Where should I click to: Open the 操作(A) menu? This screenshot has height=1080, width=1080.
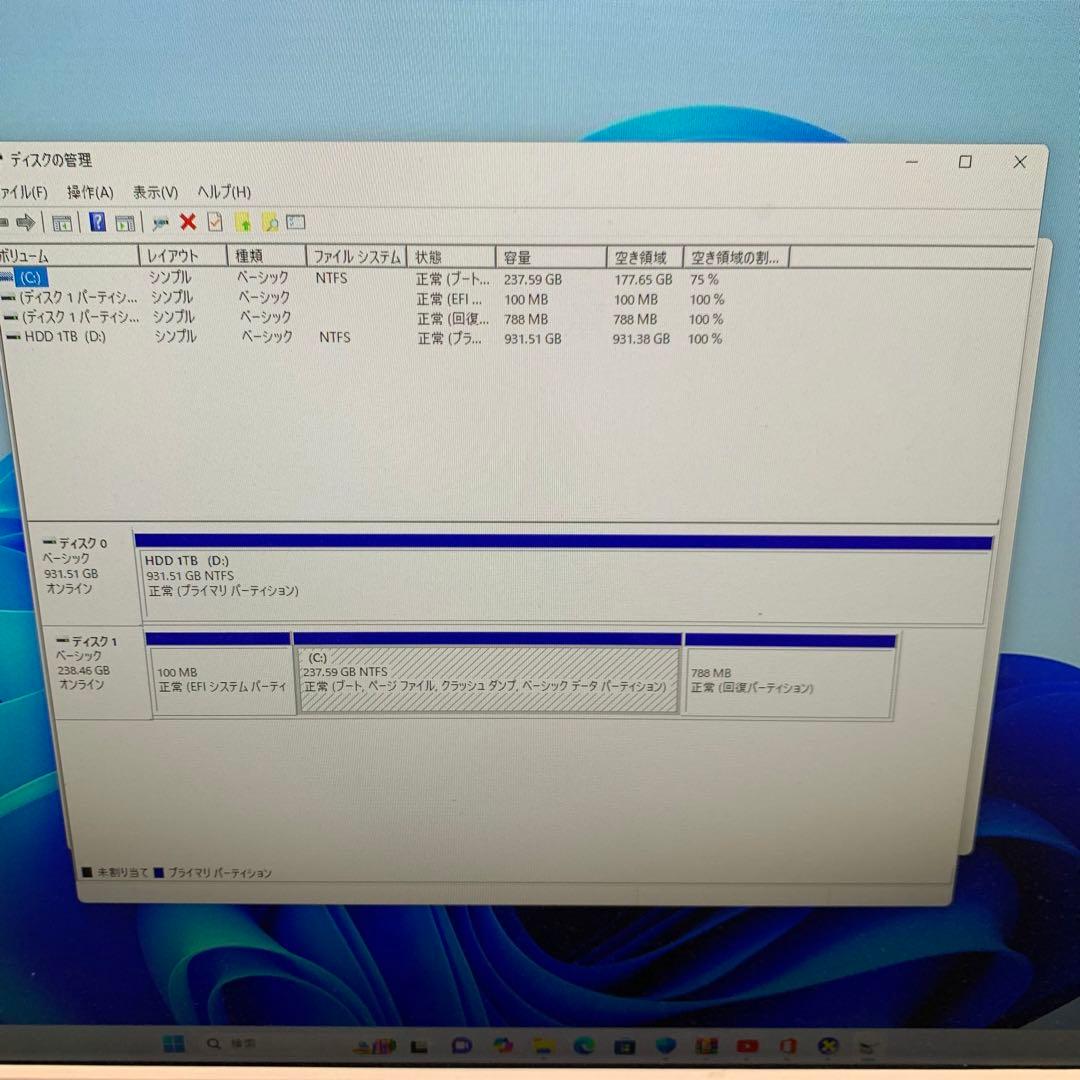tap(90, 192)
